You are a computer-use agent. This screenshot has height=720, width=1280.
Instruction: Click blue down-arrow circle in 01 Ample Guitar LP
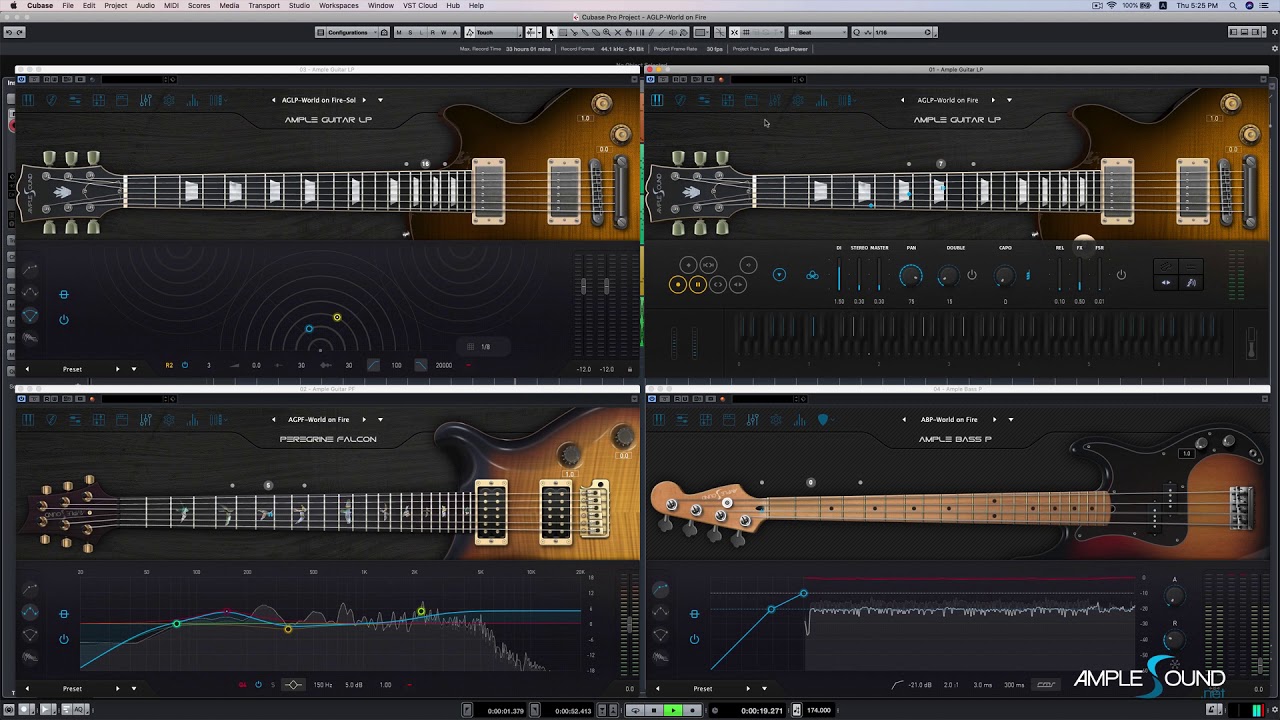tap(779, 275)
